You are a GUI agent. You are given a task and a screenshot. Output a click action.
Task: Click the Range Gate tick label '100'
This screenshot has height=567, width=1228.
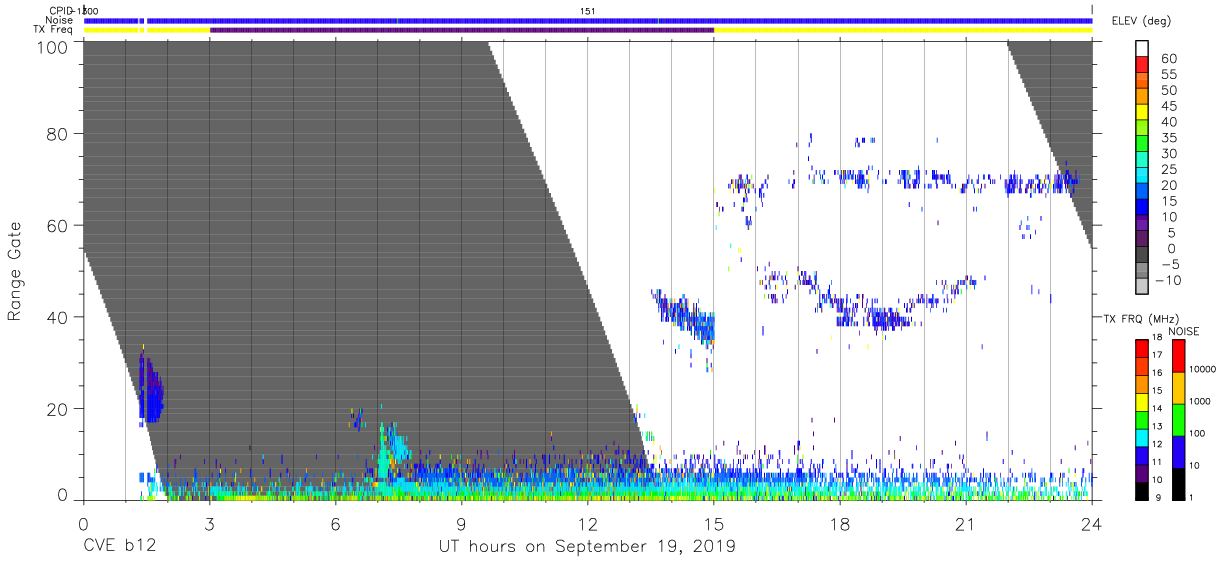pyautogui.click(x=52, y=46)
